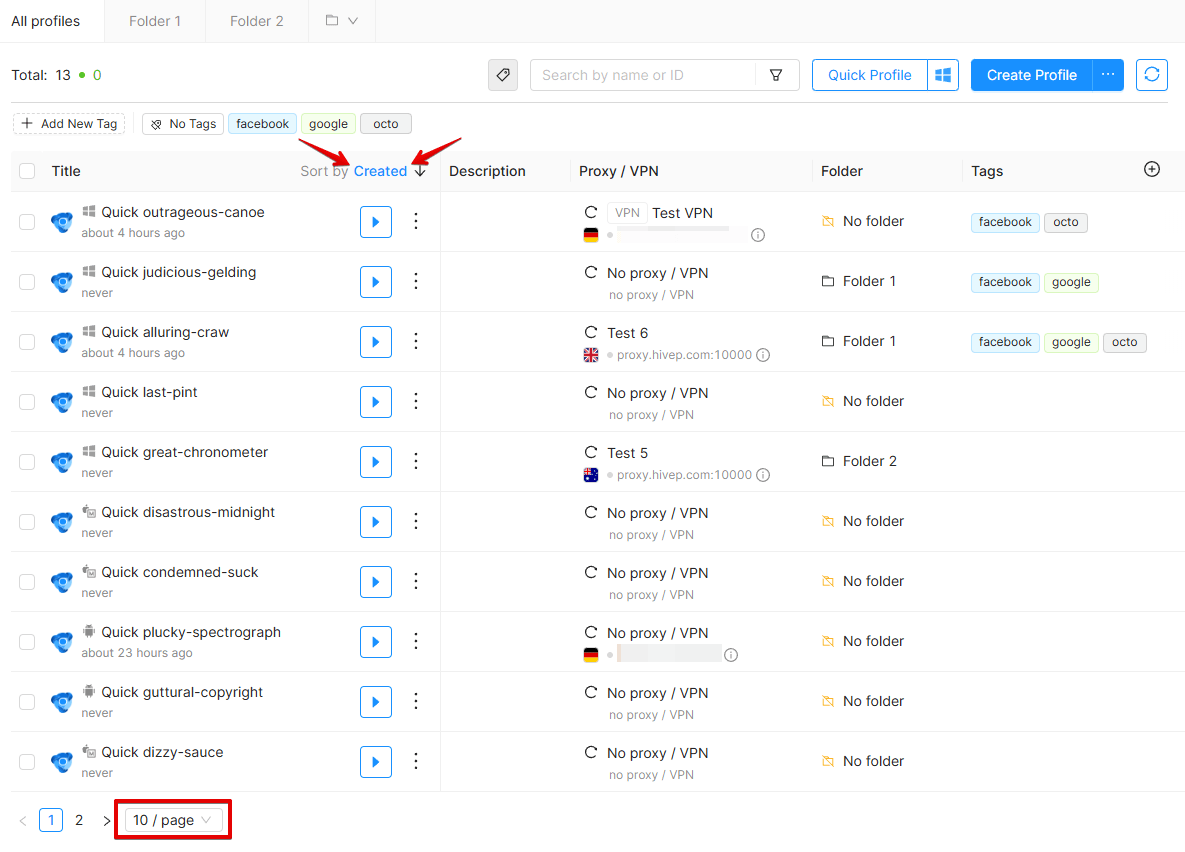Viewport: 1185px width, 852px height.
Task: Tick the Quick judicious-gelding checkbox
Action: [x=27, y=282]
